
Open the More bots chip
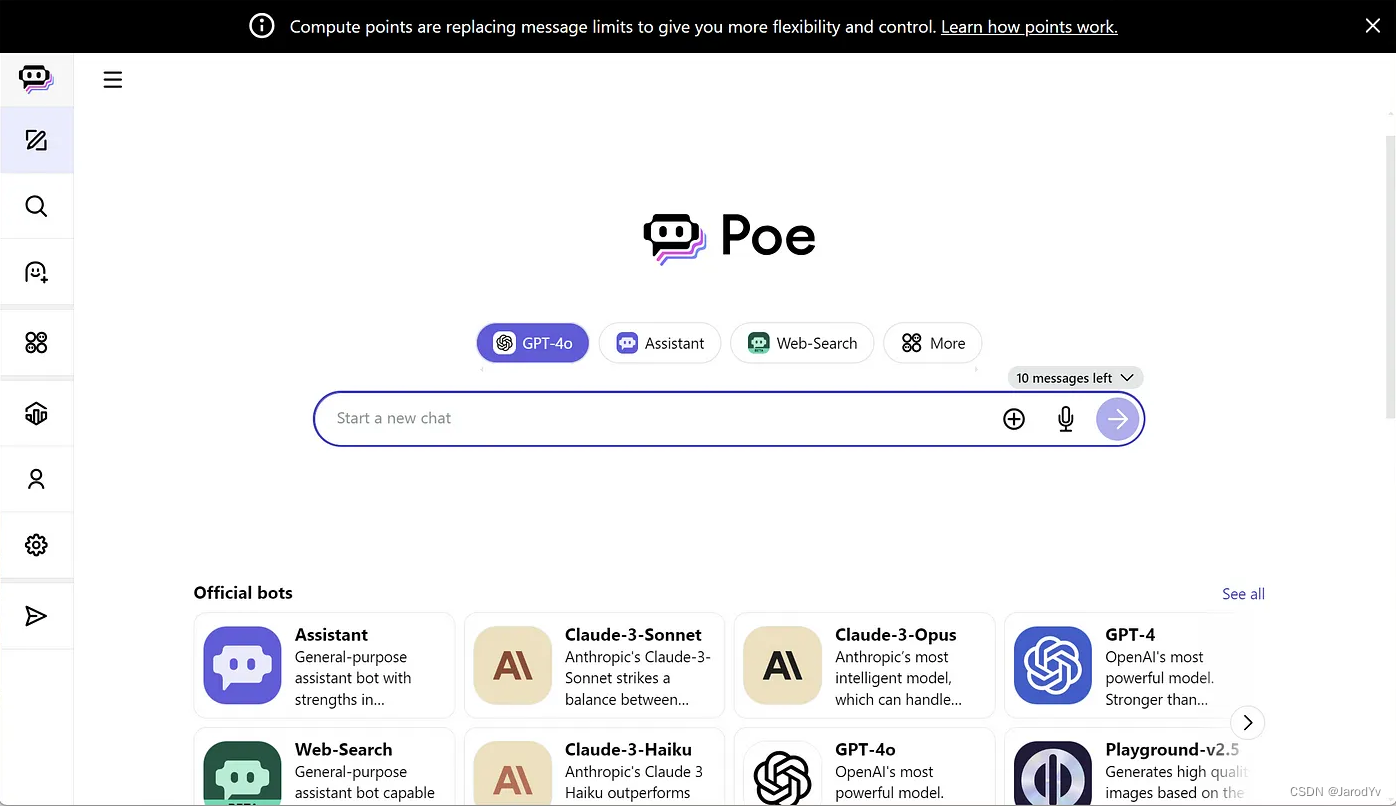coord(933,343)
